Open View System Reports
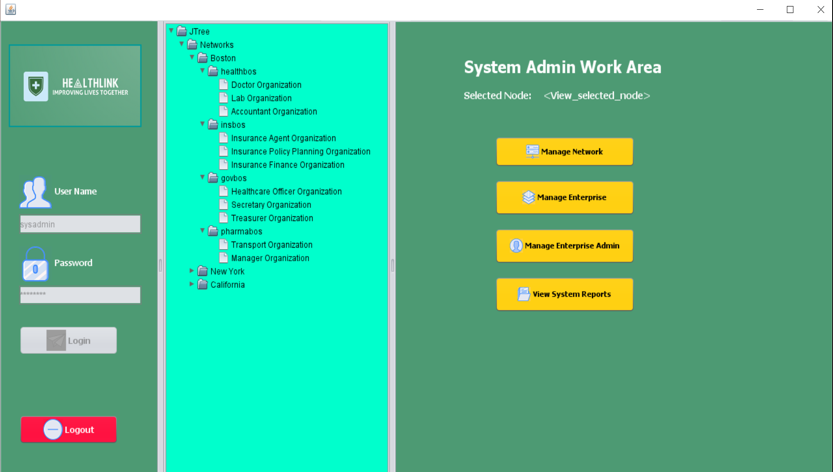The width and height of the screenshot is (833, 472). click(564, 294)
